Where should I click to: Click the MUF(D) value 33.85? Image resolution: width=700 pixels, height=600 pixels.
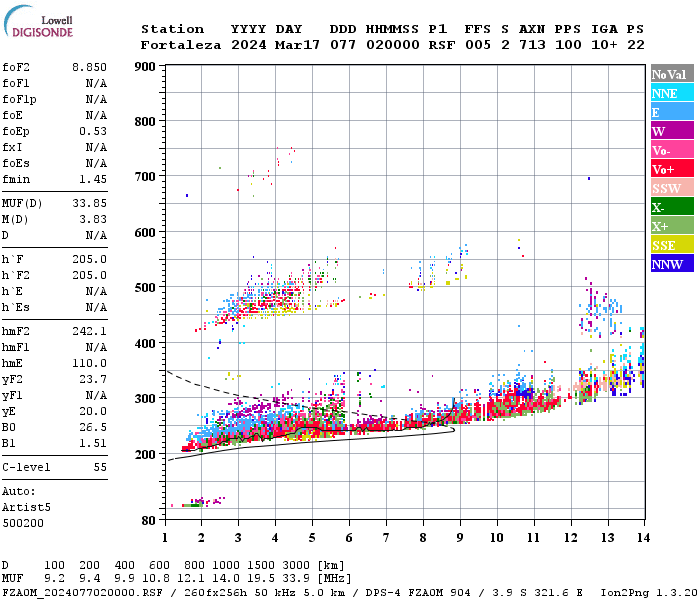[x=90, y=204]
